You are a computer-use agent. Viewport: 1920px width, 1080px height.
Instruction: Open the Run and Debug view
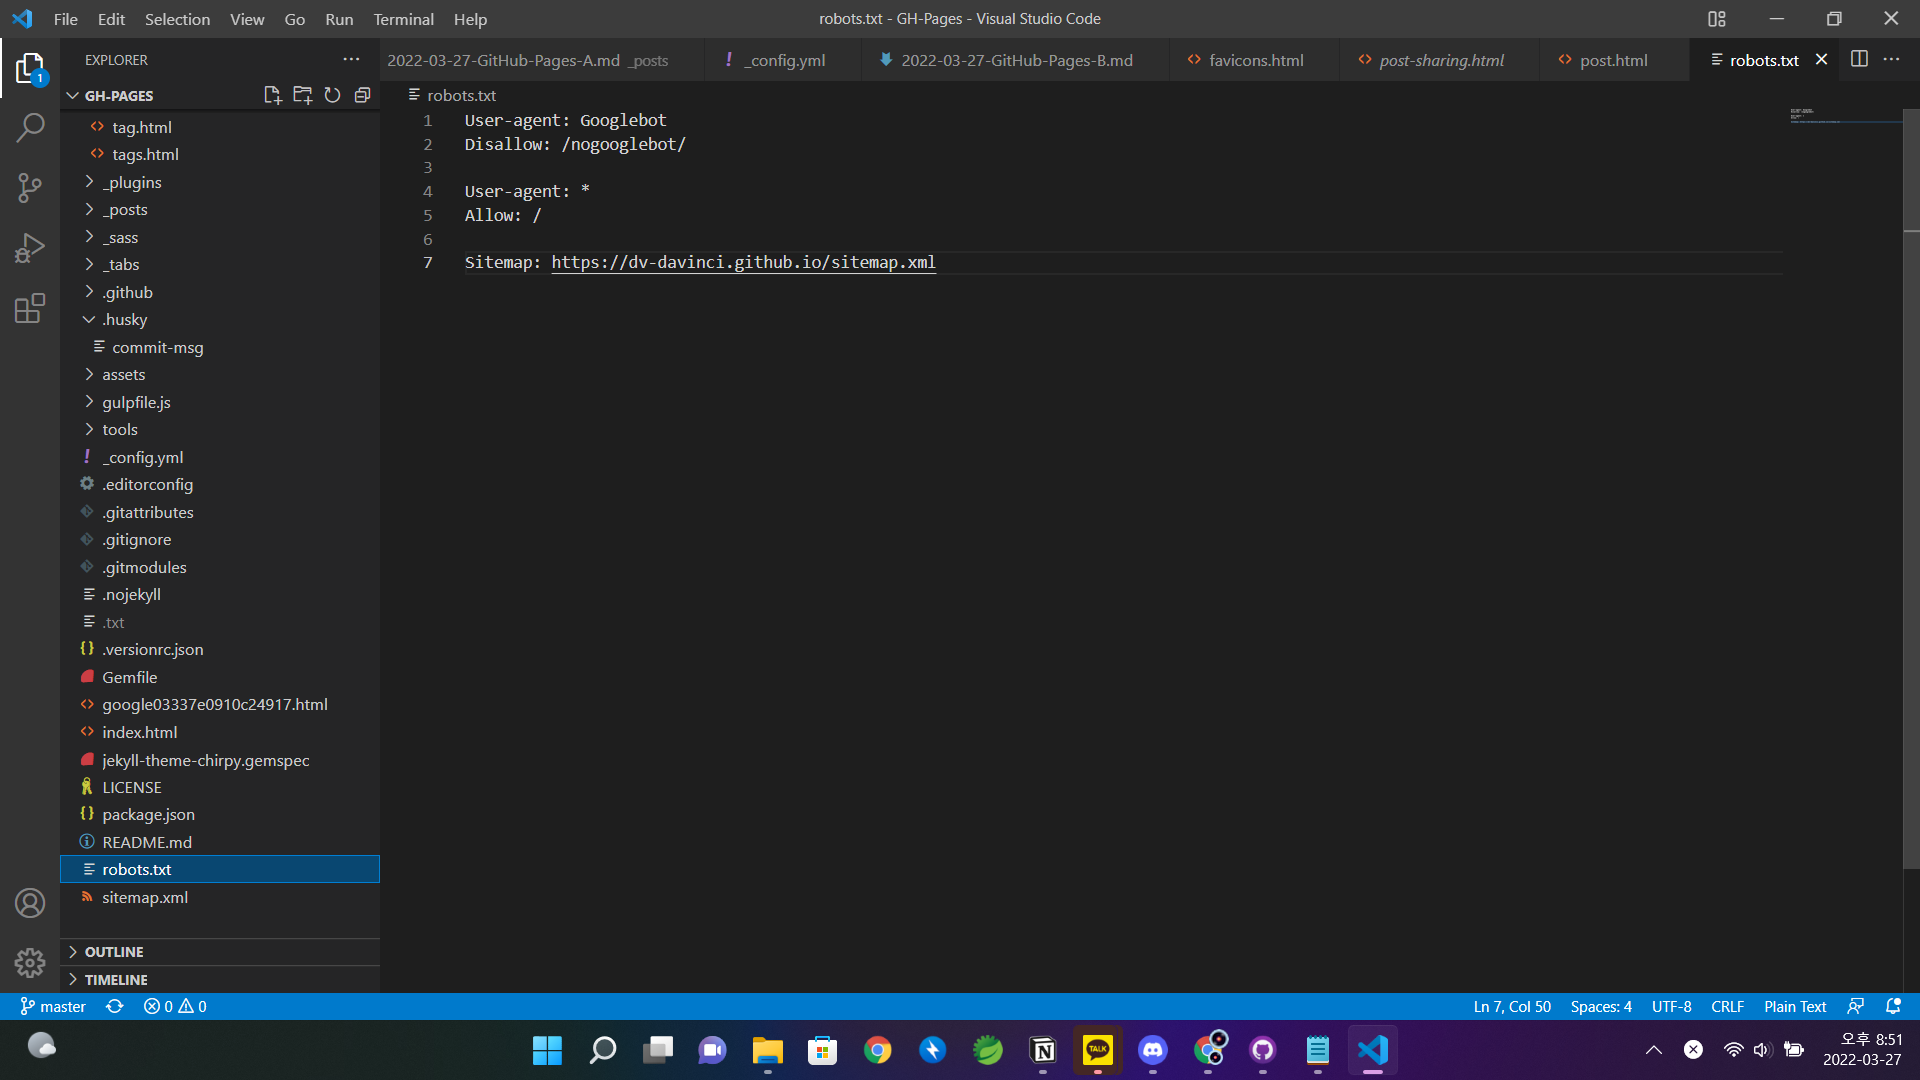(30, 247)
